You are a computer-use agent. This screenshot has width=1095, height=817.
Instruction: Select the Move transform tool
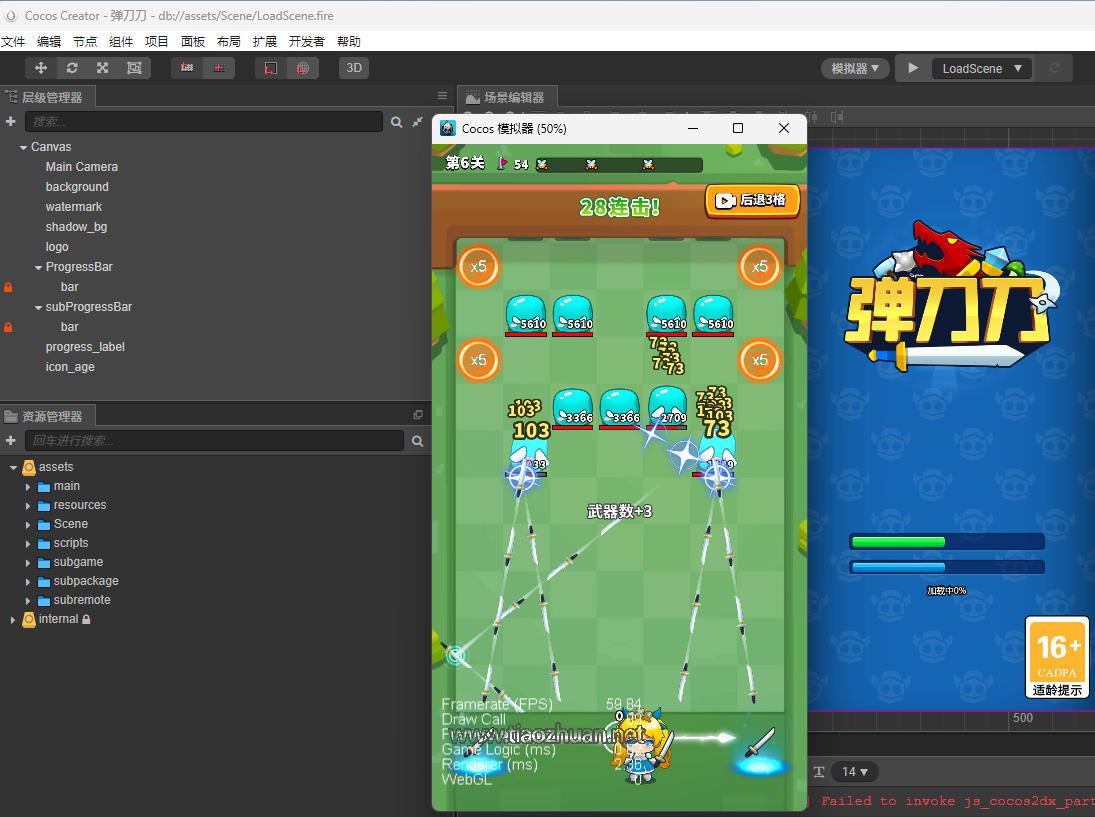(41, 68)
